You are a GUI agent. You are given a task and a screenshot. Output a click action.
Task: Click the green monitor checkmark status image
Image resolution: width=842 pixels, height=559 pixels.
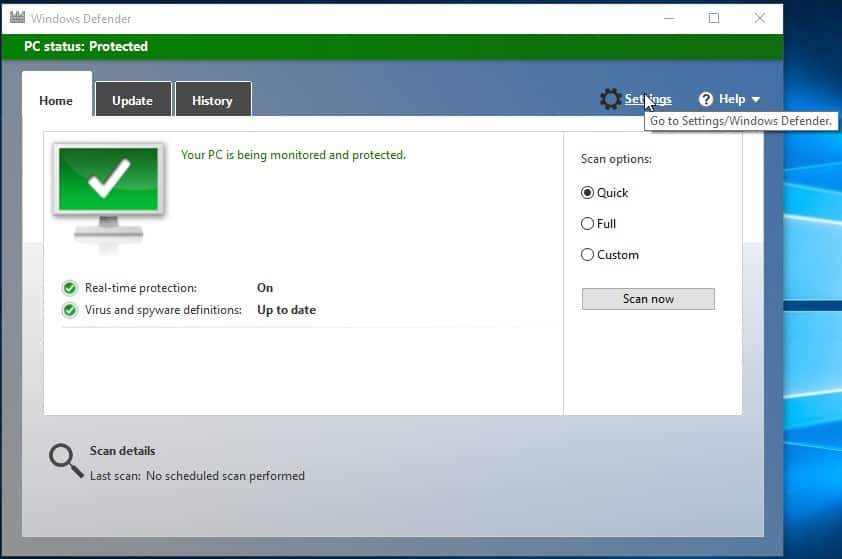(109, 189)
